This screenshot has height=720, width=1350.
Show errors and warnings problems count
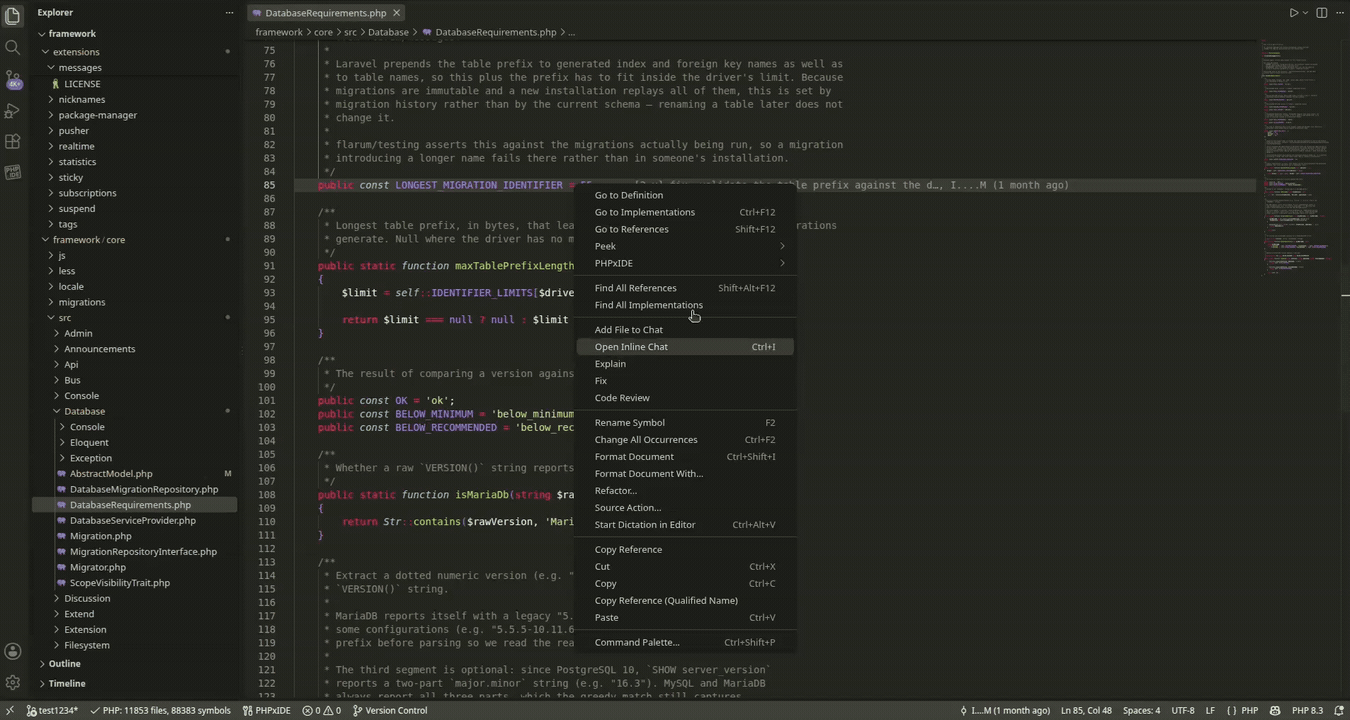point(321,711)
